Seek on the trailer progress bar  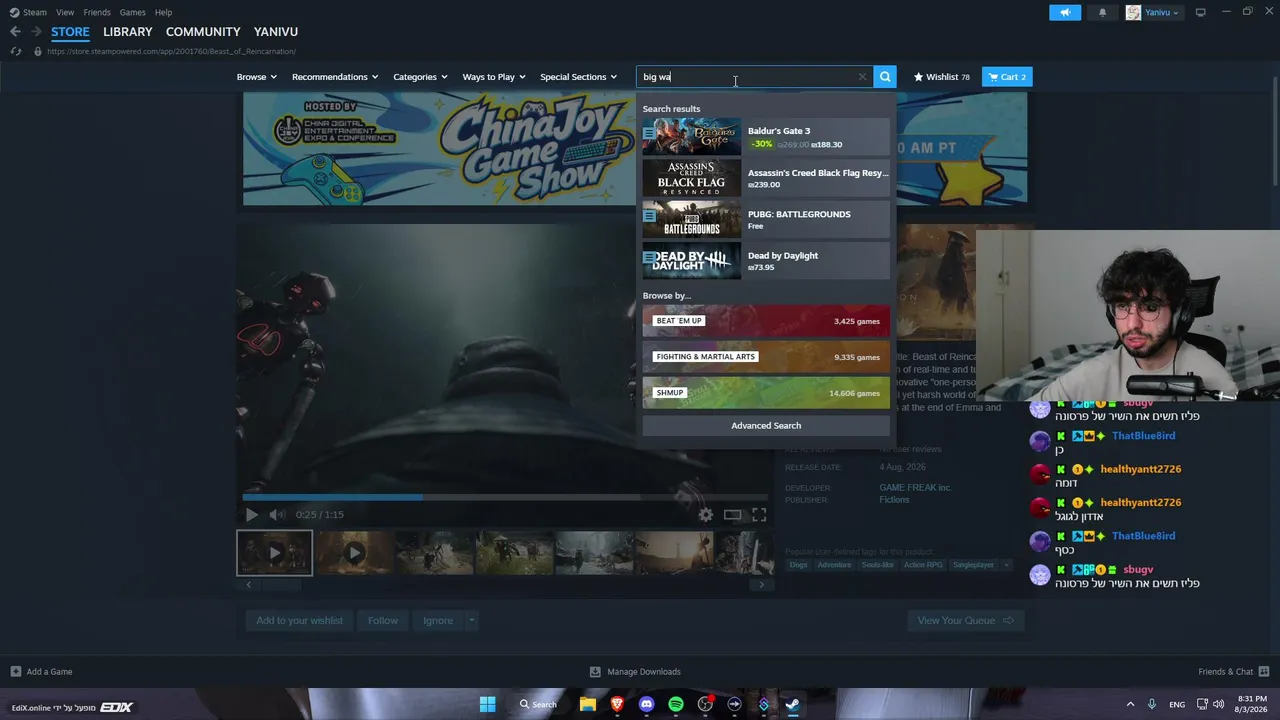[505, 497]
